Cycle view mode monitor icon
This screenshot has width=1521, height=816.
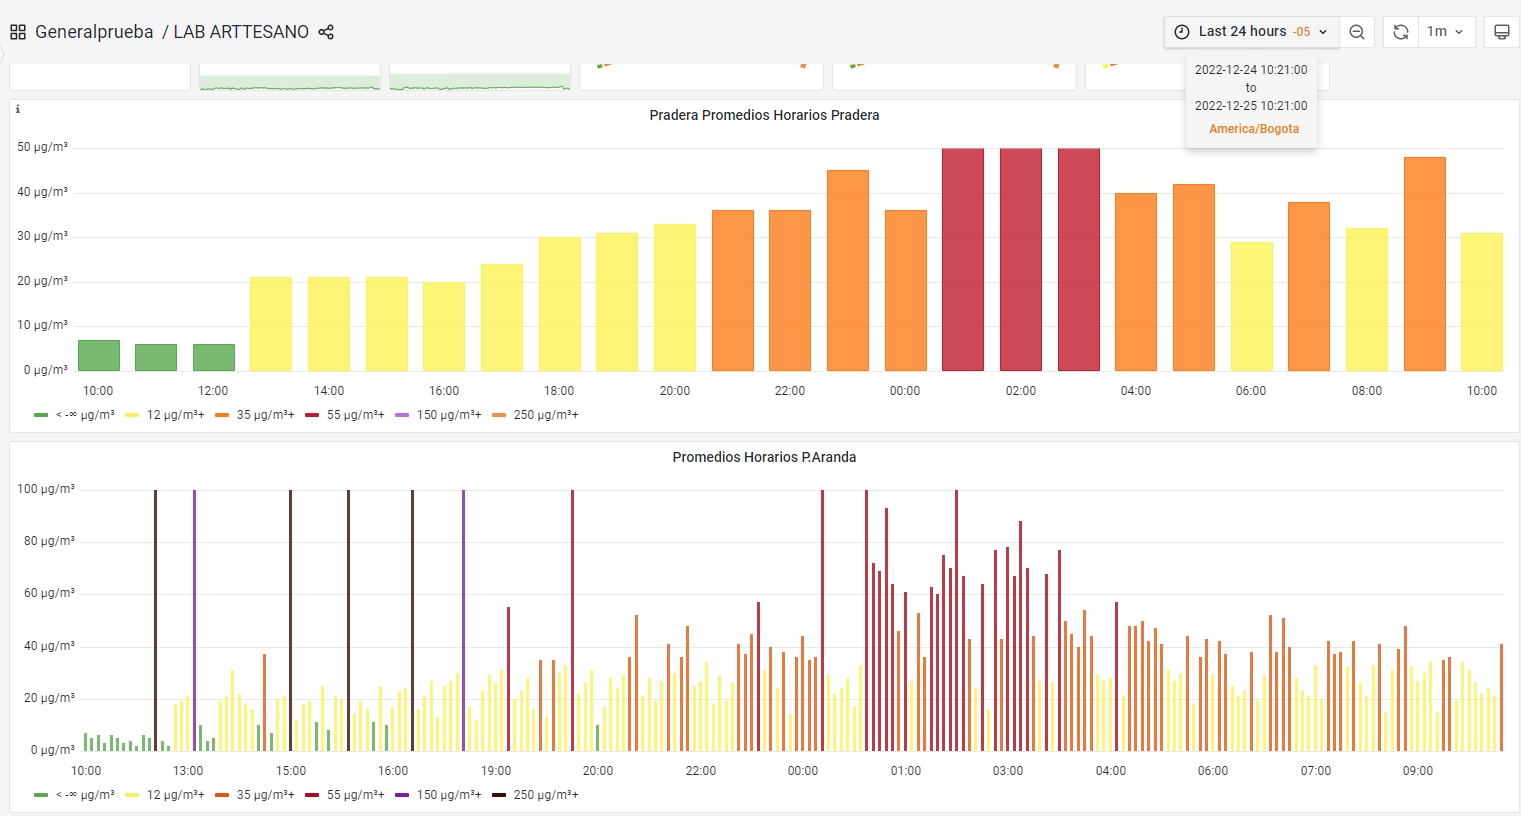pos(1501,32)
